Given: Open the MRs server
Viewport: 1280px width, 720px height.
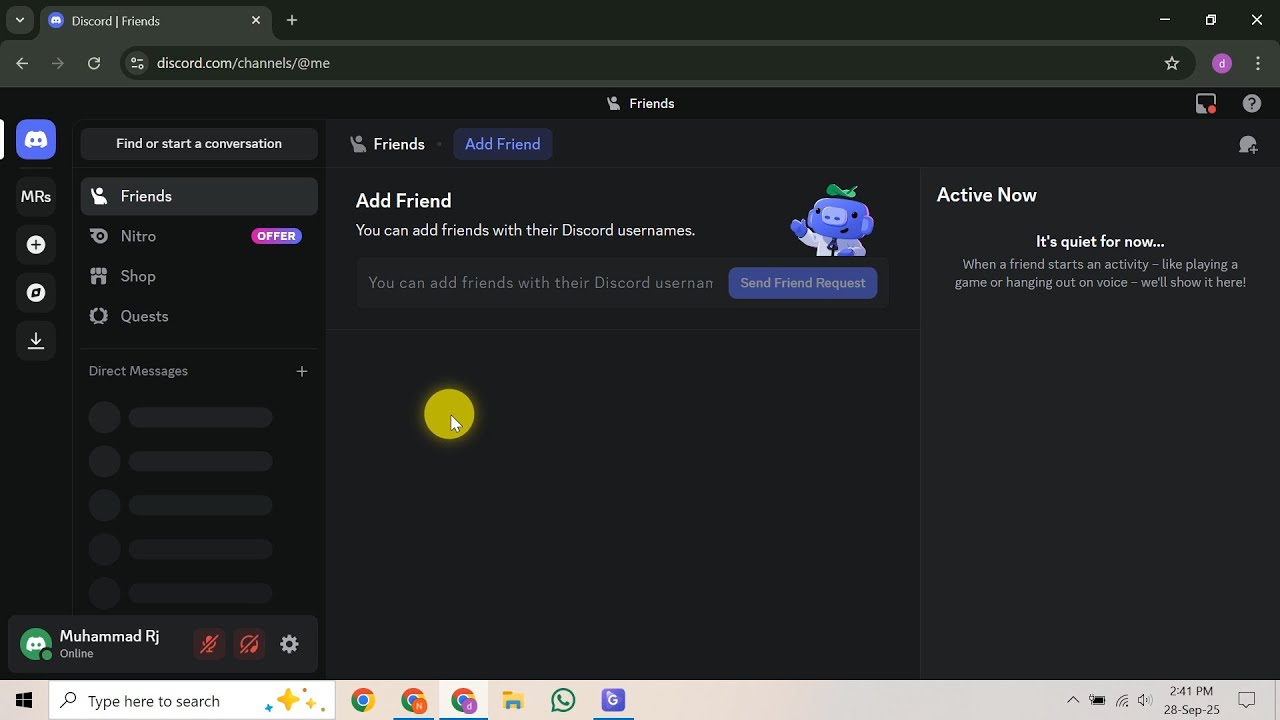Looking at the screenshot, I should point(36,197).
